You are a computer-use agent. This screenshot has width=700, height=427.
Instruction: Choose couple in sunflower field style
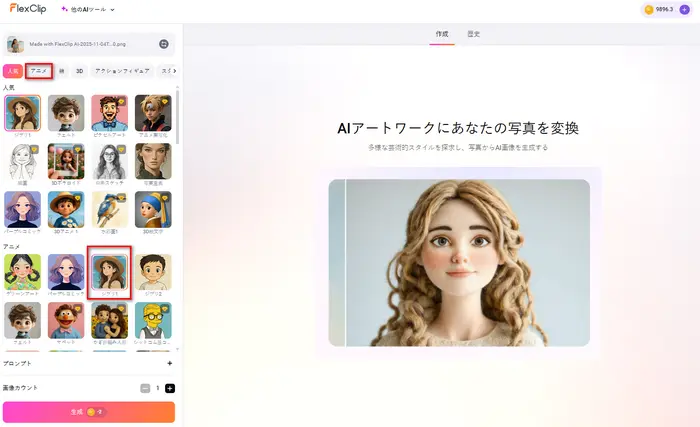point(109,320)
